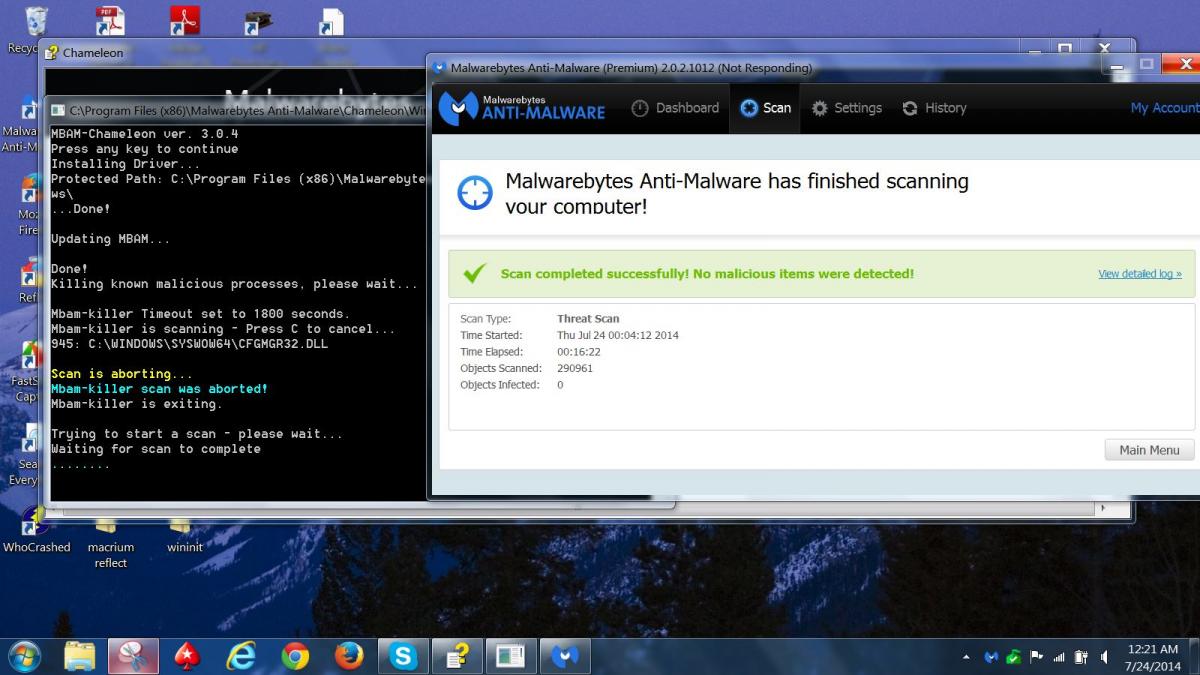The image size is (1200, 675).
Task: Click the cyan 'Mbam-killer scan was aborted!' line
Action: pos(159,389)
